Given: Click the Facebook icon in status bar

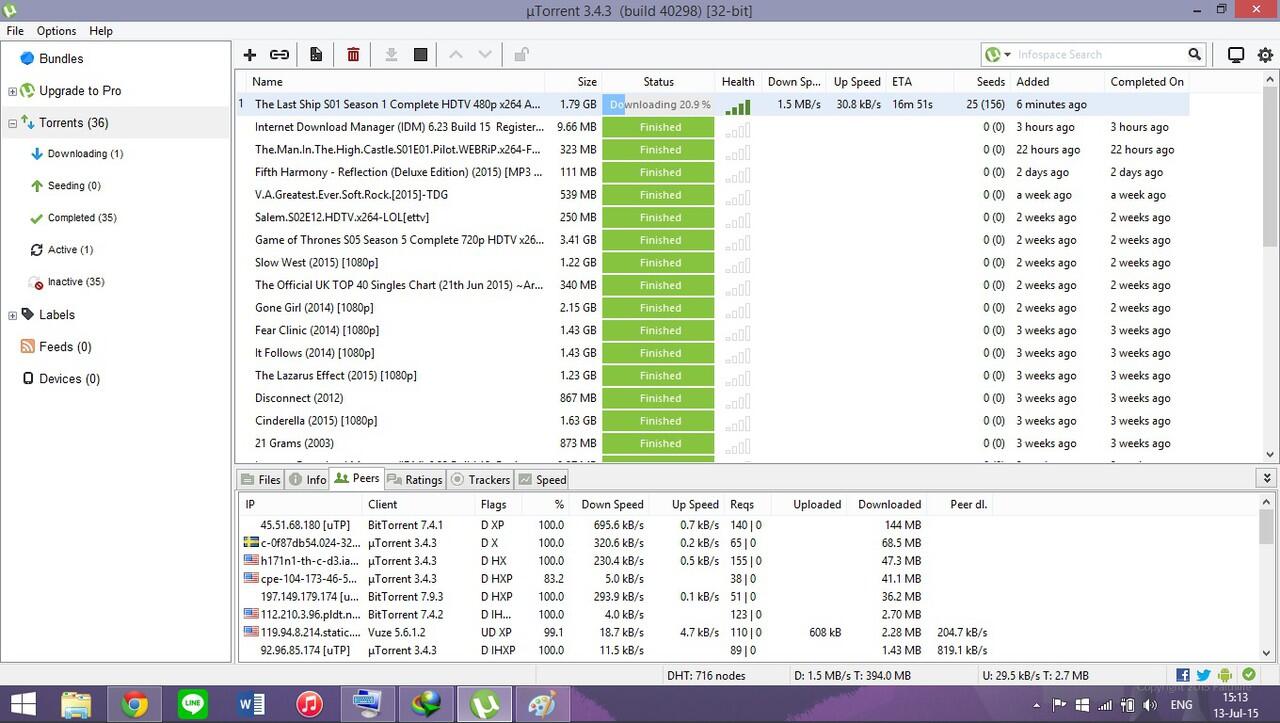Looking at the screenshot, I should tap(1183, 676).
